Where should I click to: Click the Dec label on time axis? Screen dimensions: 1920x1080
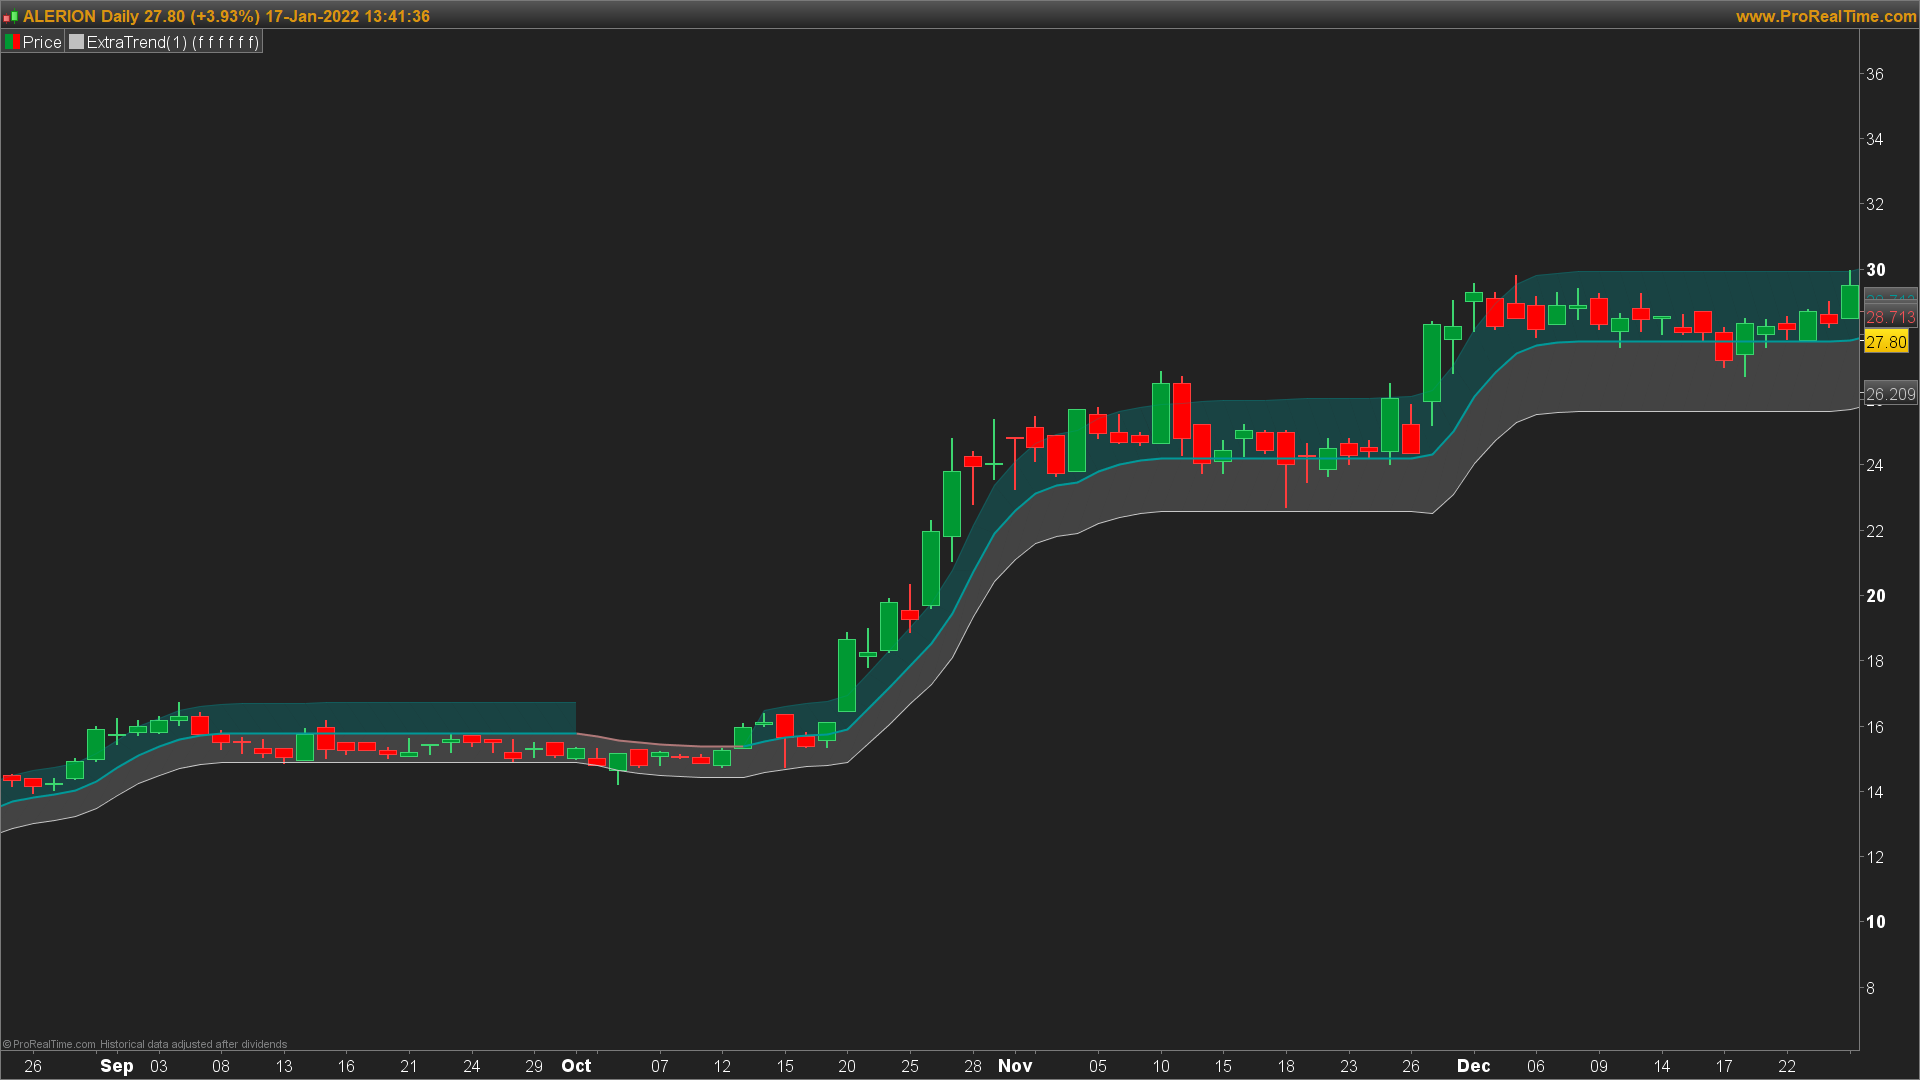pyautogui.click(x=1473, y=1066)
